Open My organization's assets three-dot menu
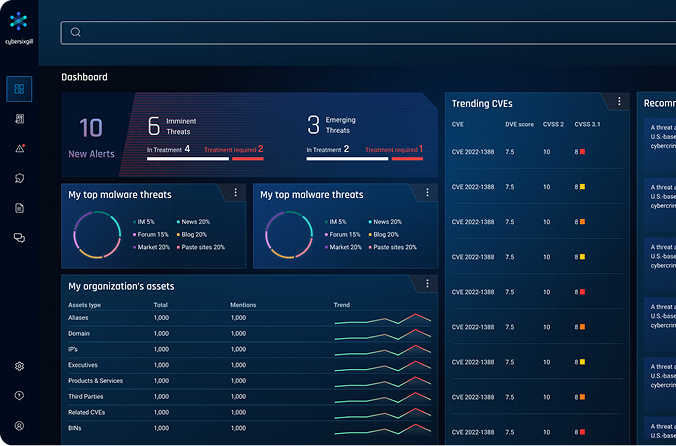676x446 pixels. (x=427, y=284)
